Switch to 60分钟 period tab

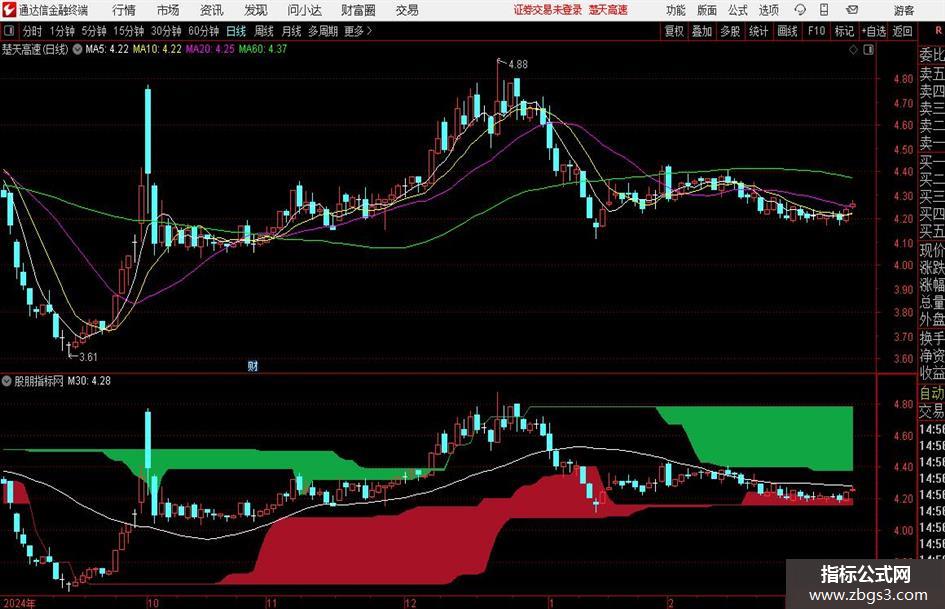(x=203, y=31)
